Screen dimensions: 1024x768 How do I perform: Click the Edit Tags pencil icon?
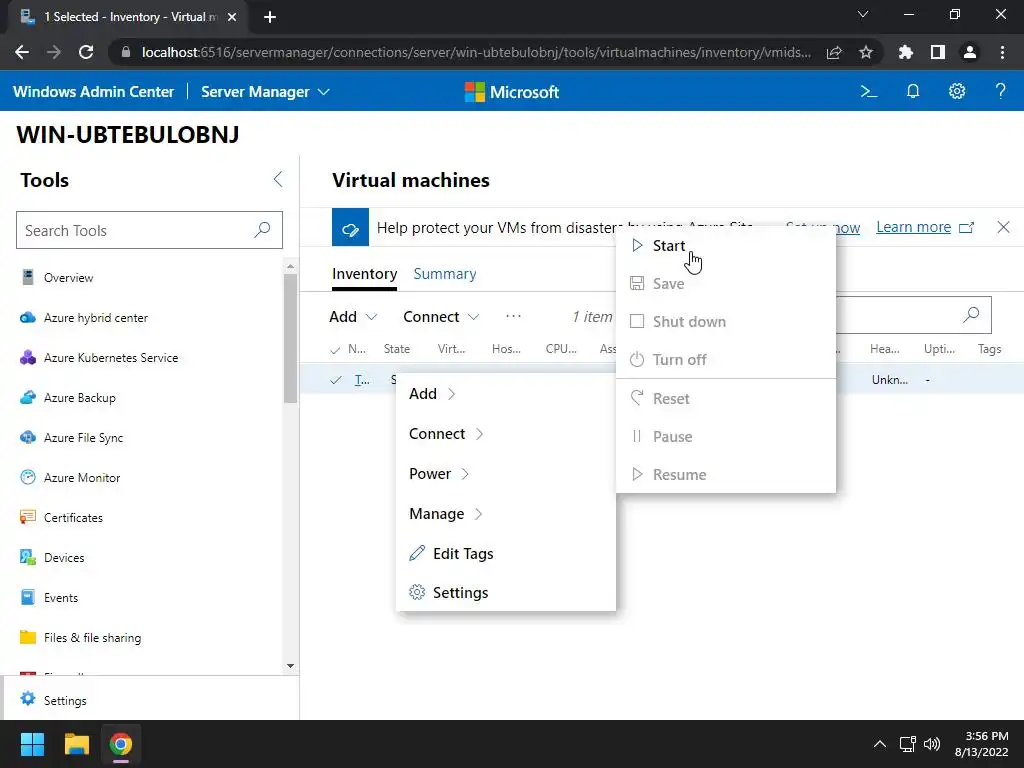[417, 553]
